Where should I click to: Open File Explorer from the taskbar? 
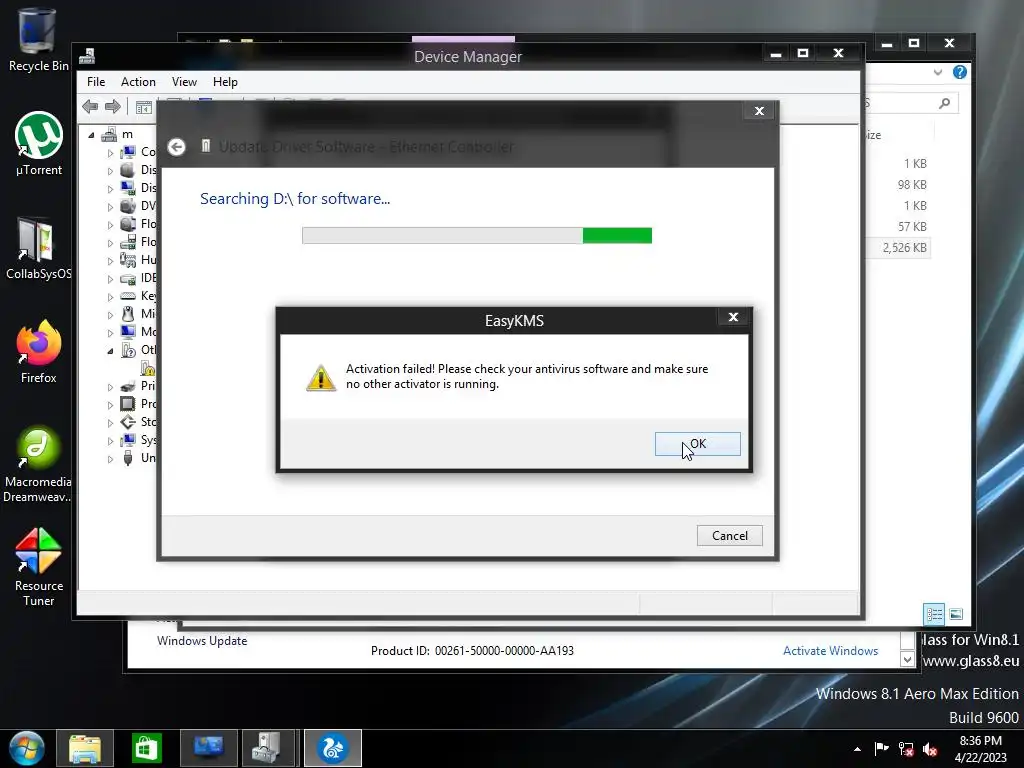coord(85,748)
